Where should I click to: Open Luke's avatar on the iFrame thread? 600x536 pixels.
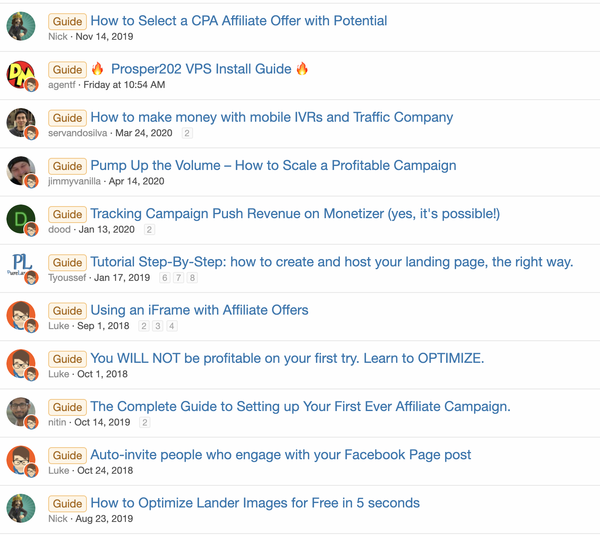[x=21, y=315]
